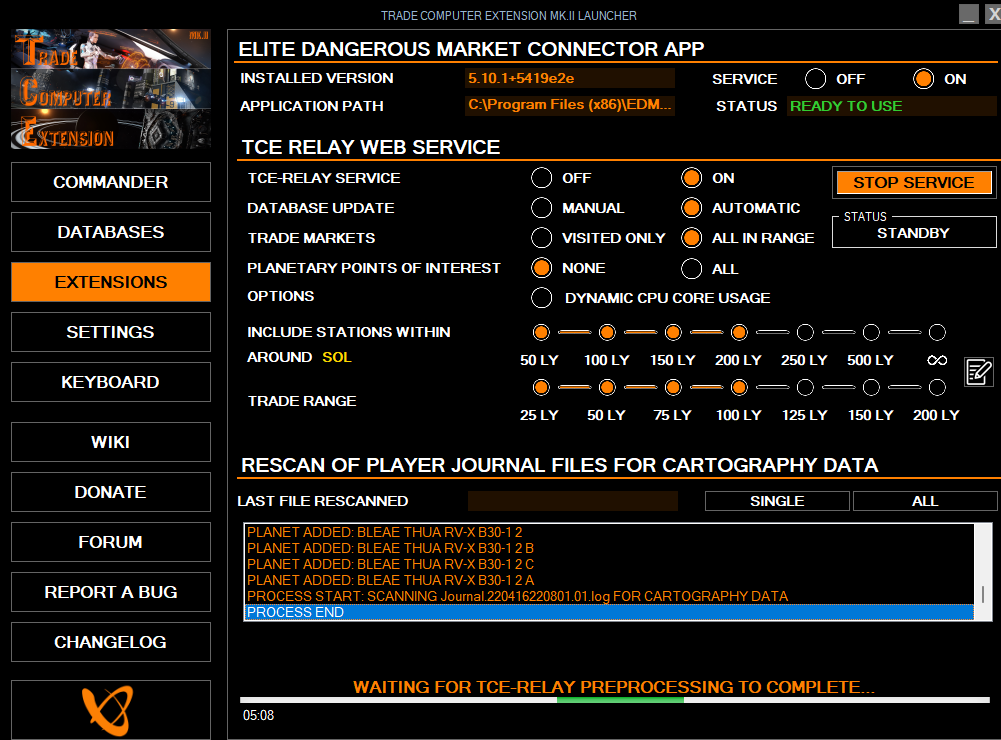Image resolution: width=1001 pixels, height=740 pixels.
Task: Open the Wiki page
Action: (x=111, y=442)
